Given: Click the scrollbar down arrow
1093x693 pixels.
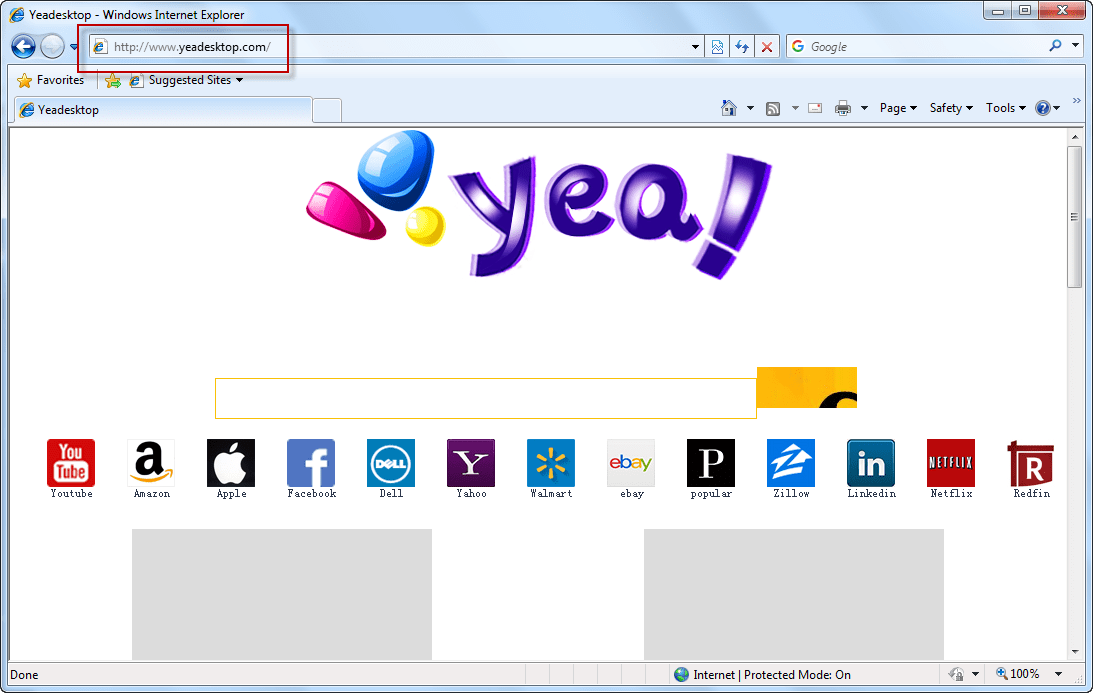Looking at the screenshot, I should 1074,652.
